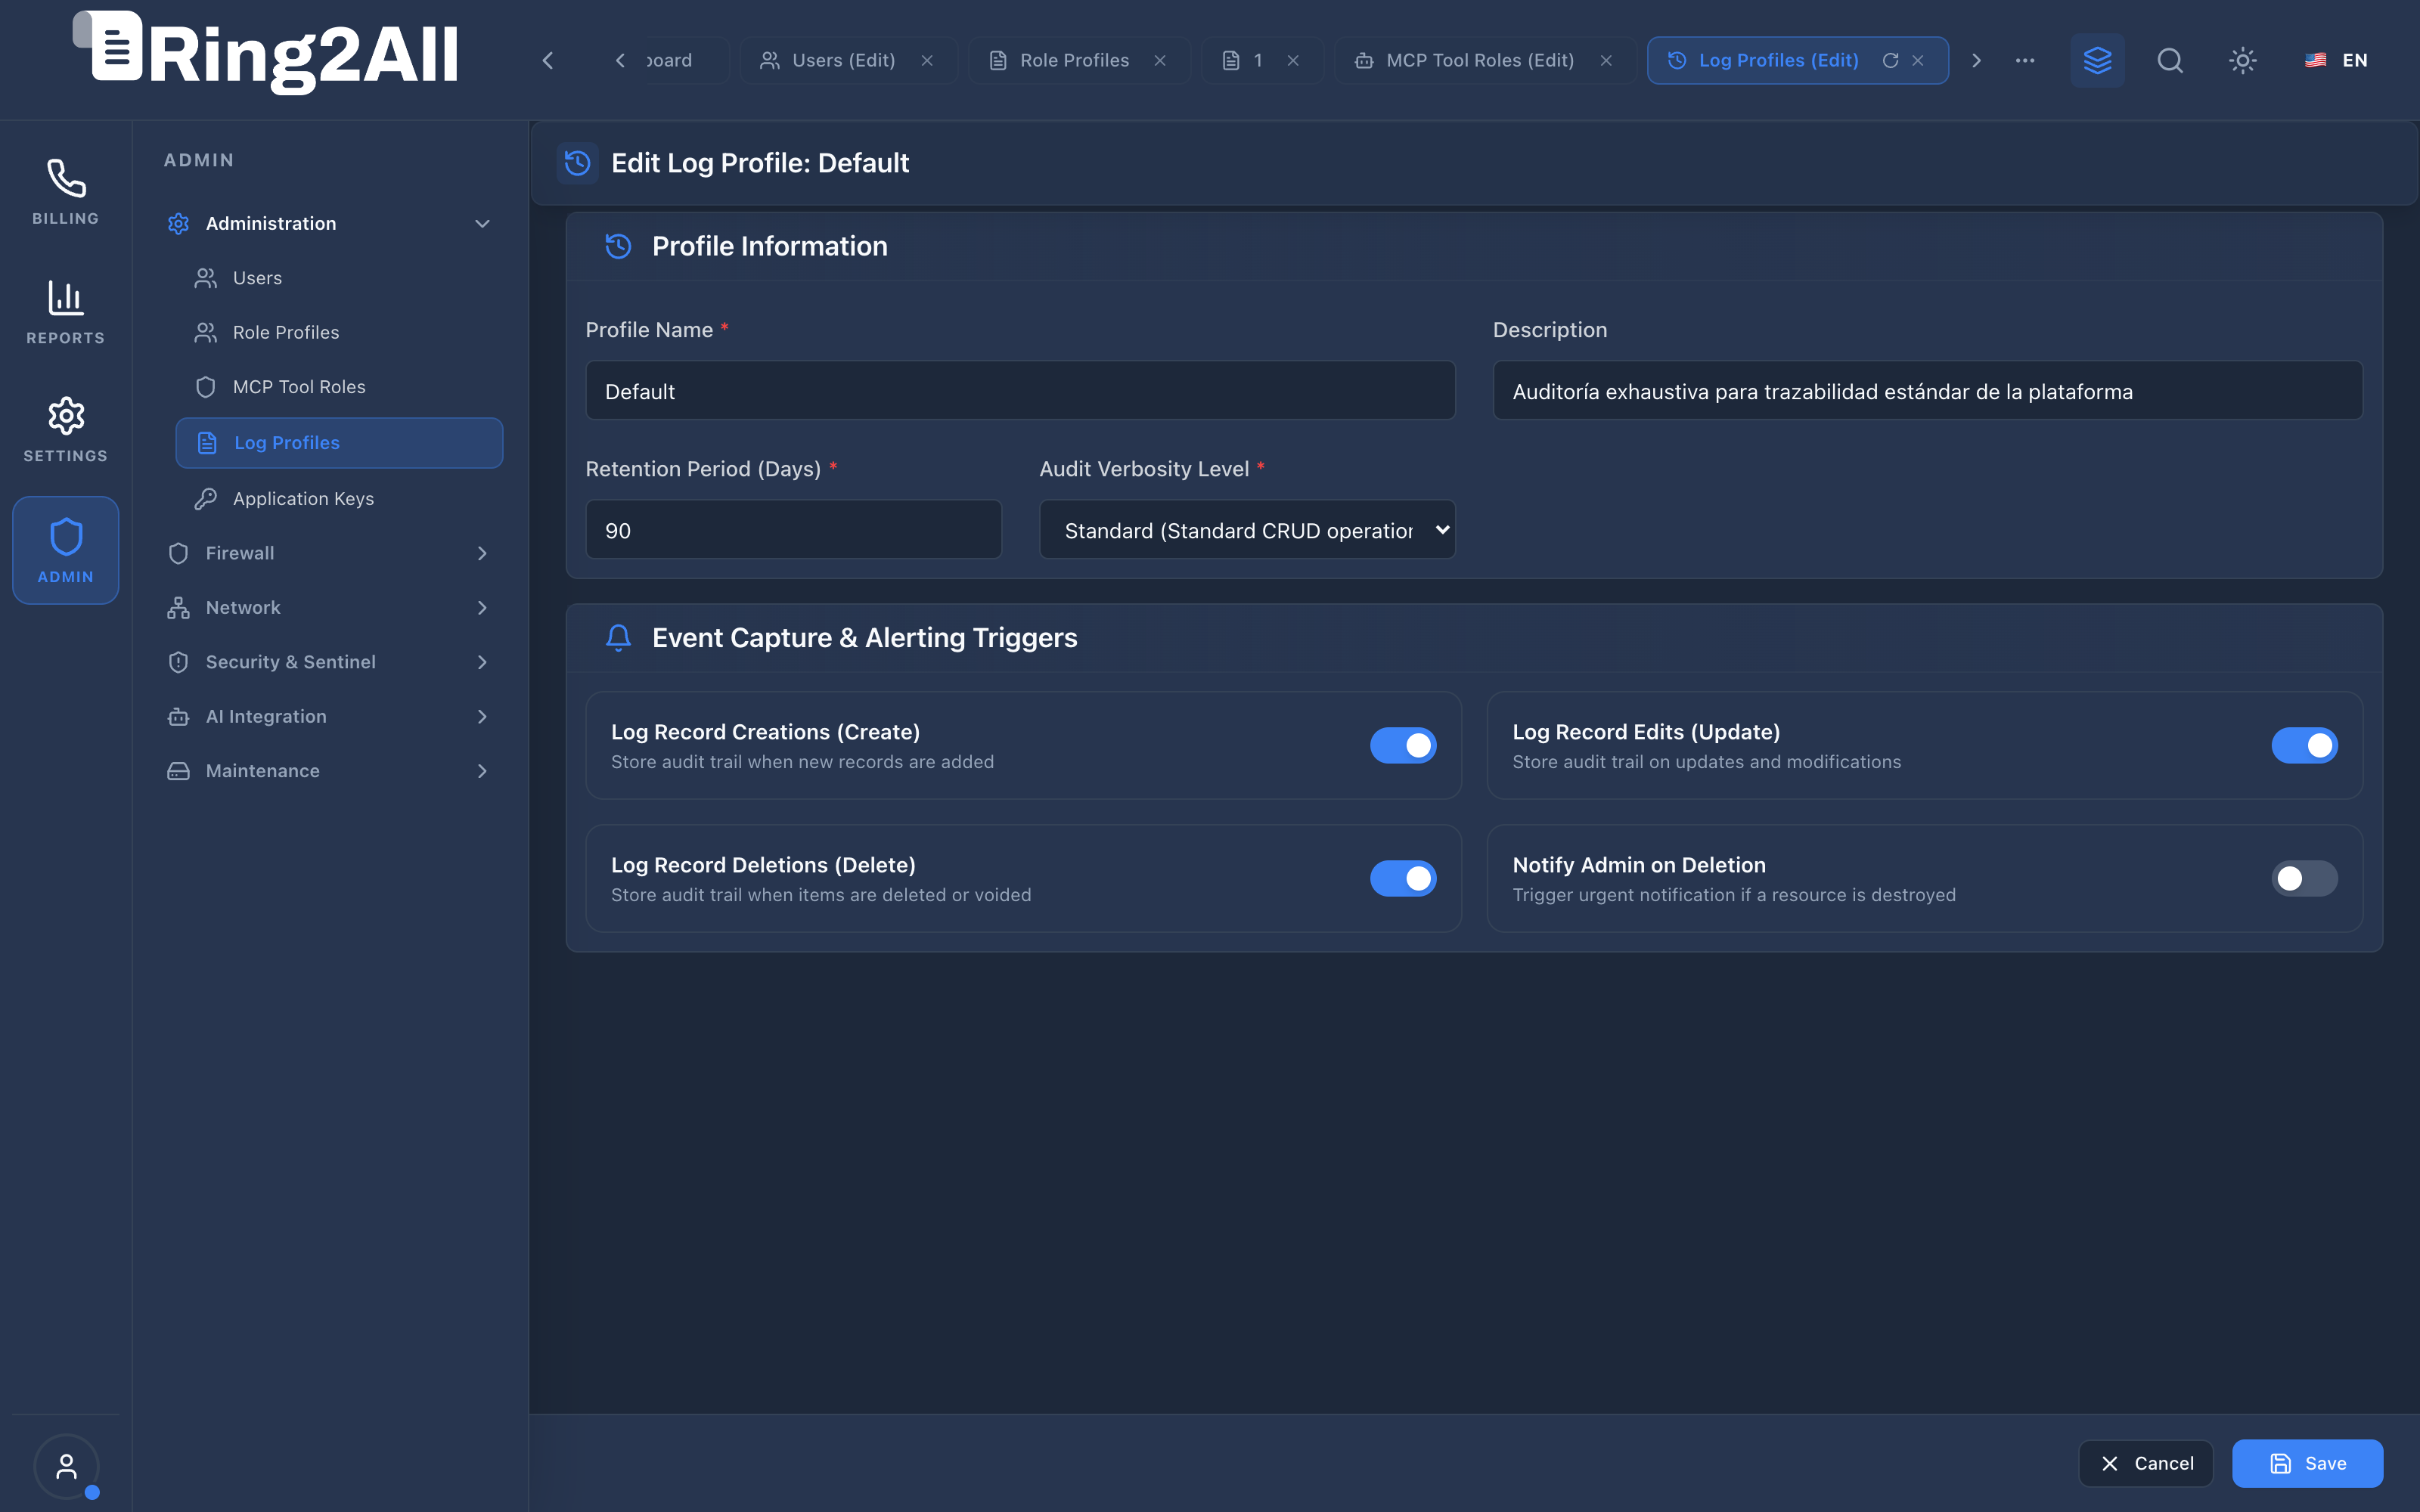The image size is (2420, 1512).
Task: Open the Billing phone icon section
Action: pos(66,192)
